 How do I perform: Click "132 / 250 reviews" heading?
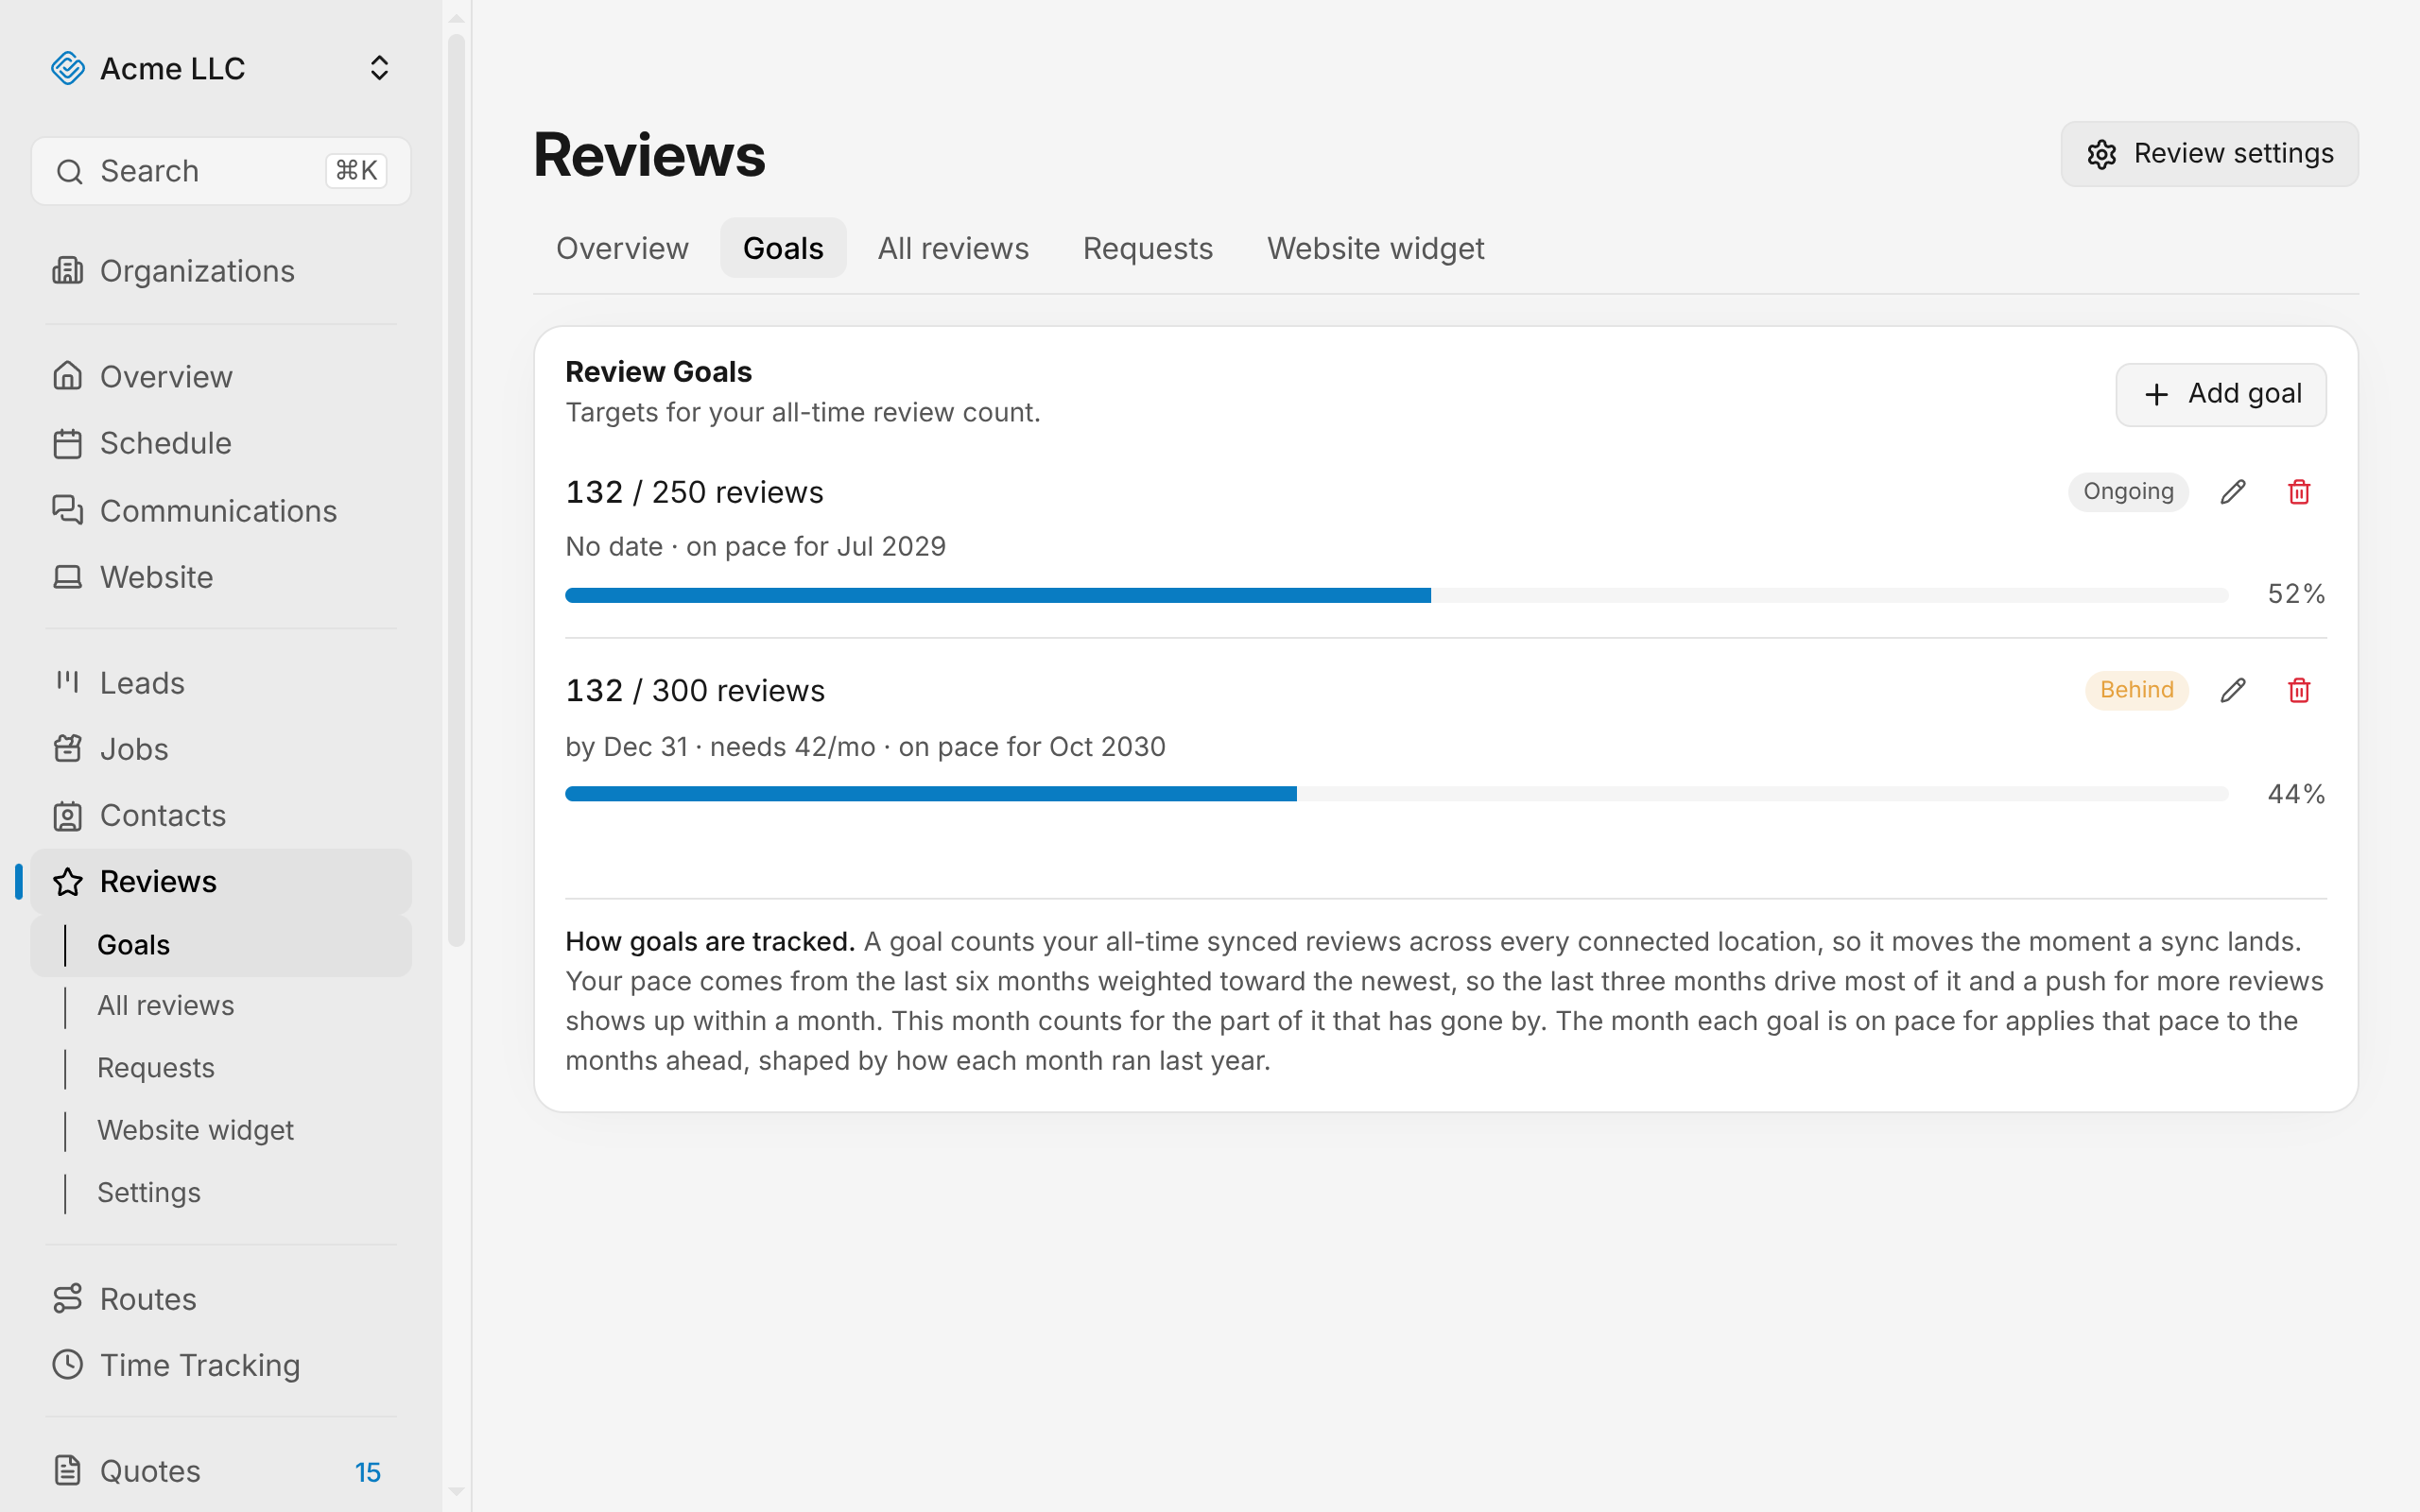tap(694, 492)
